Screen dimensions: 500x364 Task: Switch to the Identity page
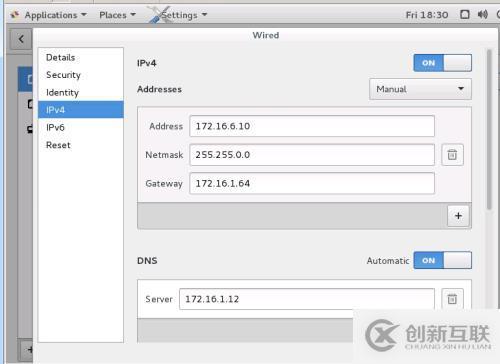click(x=81, y=92)
